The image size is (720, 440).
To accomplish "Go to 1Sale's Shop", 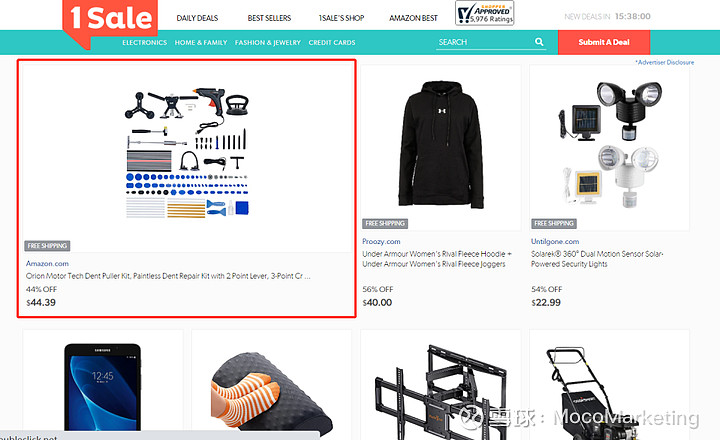I will 341,18.
